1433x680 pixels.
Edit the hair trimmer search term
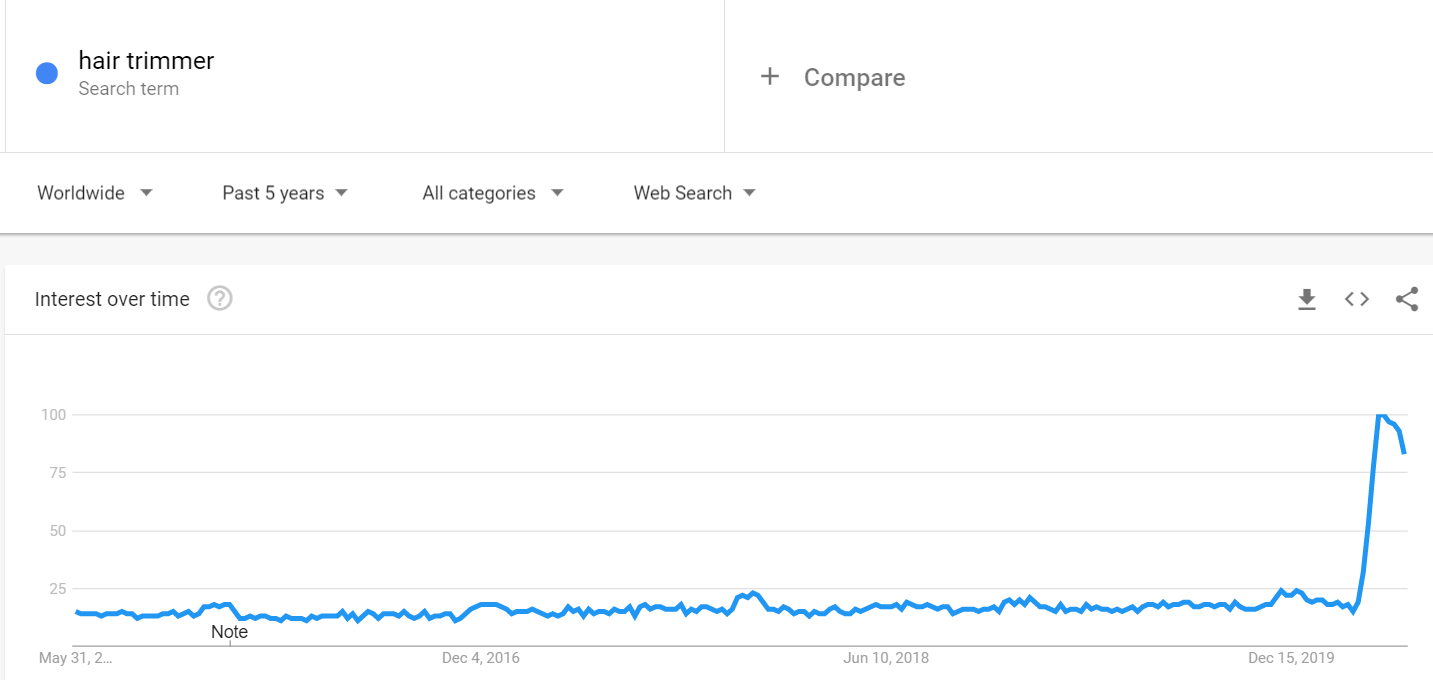click(x=146, y=61)
